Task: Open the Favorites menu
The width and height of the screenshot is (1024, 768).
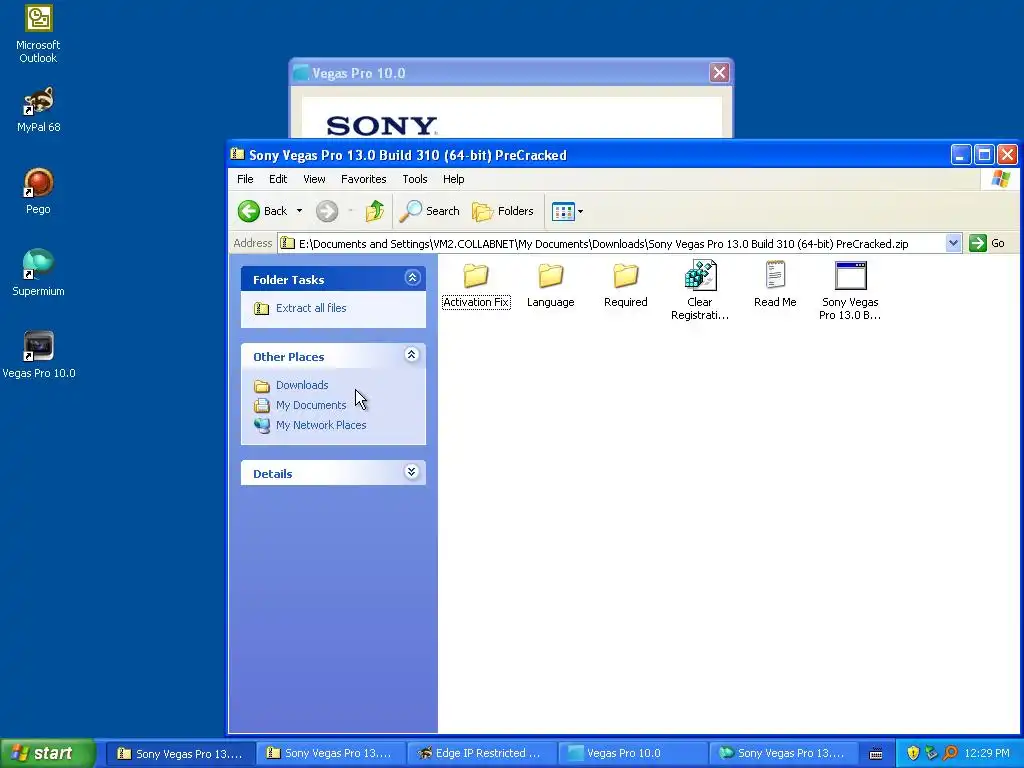Action: (364, 179)
